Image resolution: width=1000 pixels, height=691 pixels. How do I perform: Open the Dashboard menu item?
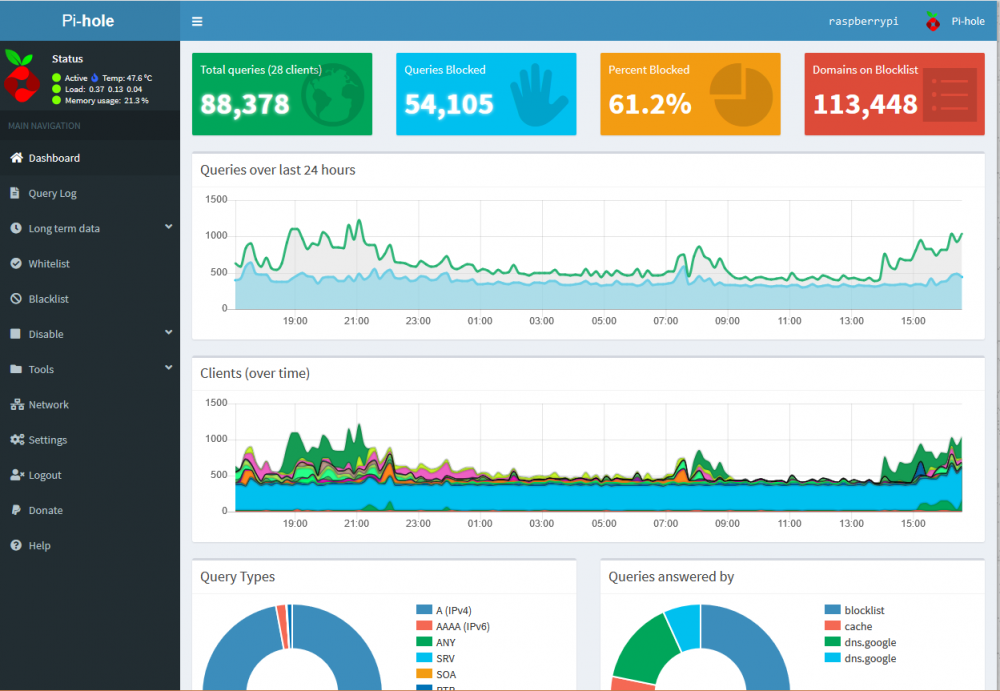(90, 158)
